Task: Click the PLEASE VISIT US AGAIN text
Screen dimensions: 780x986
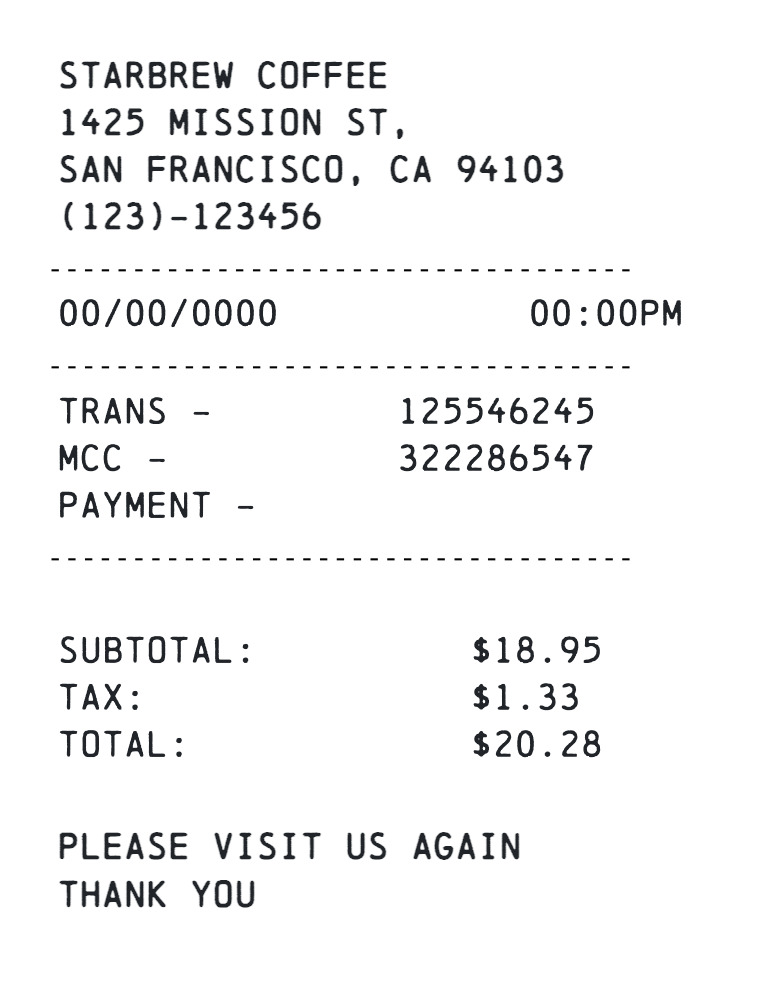Action: click(290, 848)
